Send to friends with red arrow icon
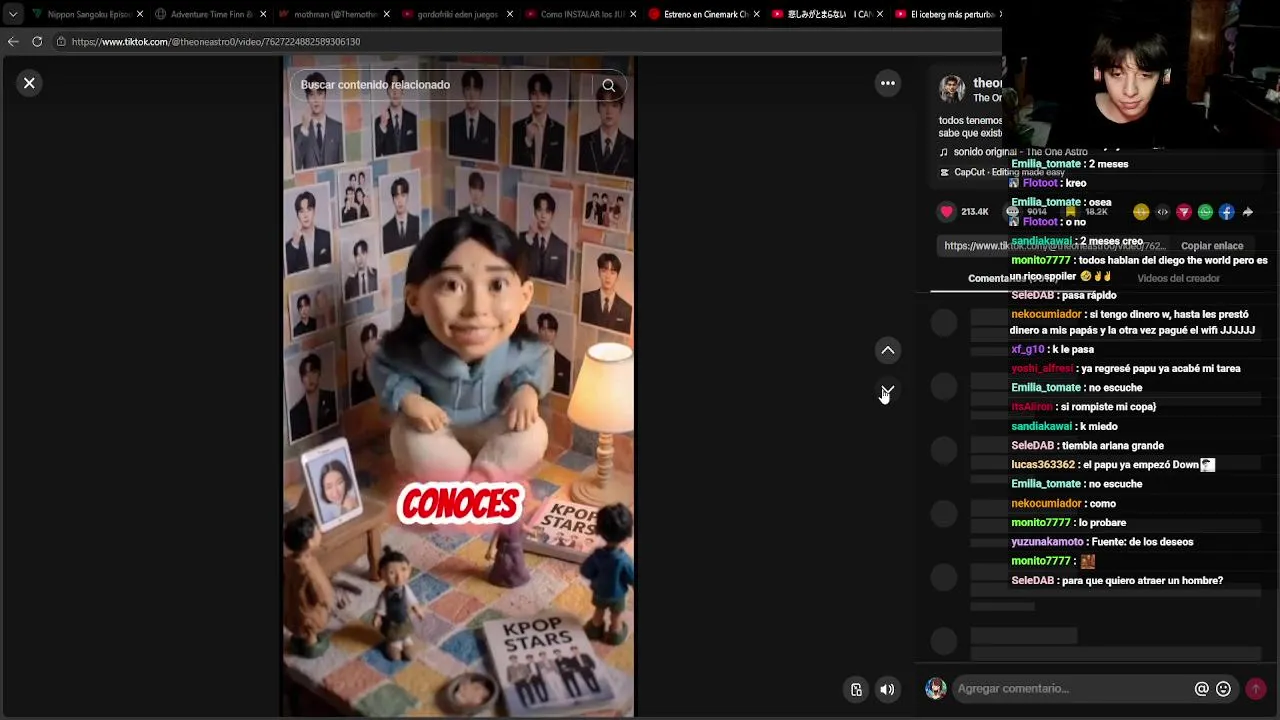The height and width of the screenshot is (720, 1280). click(1184, 212)
